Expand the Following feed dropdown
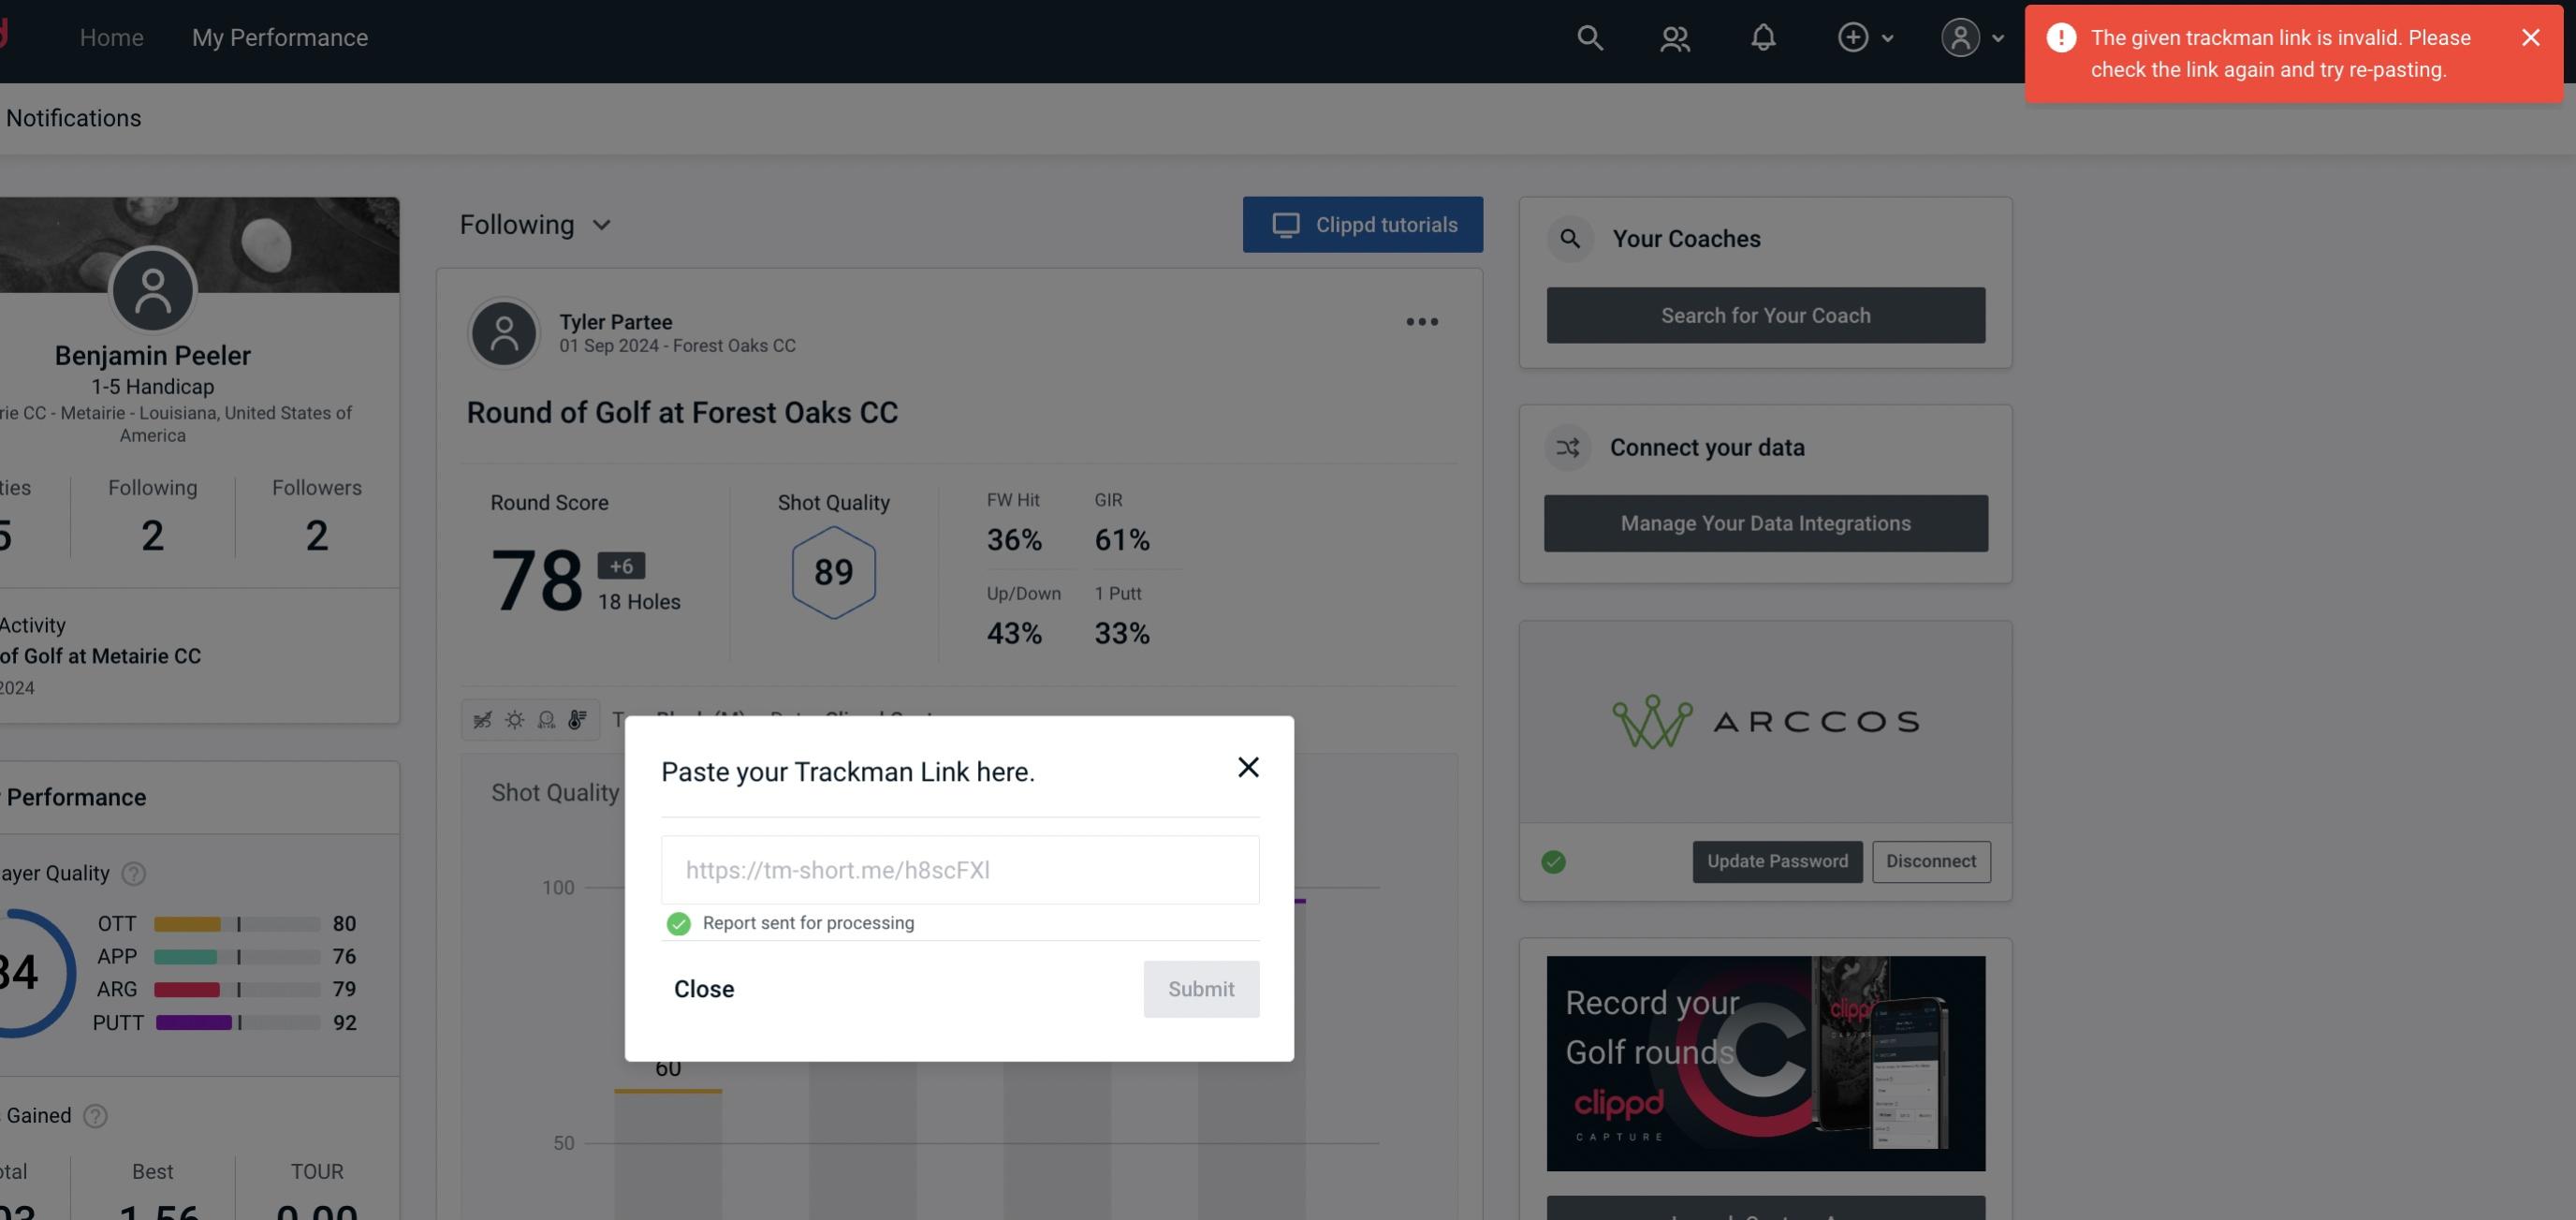The height and width of the screenshot is (1220, 2576). click(x=535, y=224)
